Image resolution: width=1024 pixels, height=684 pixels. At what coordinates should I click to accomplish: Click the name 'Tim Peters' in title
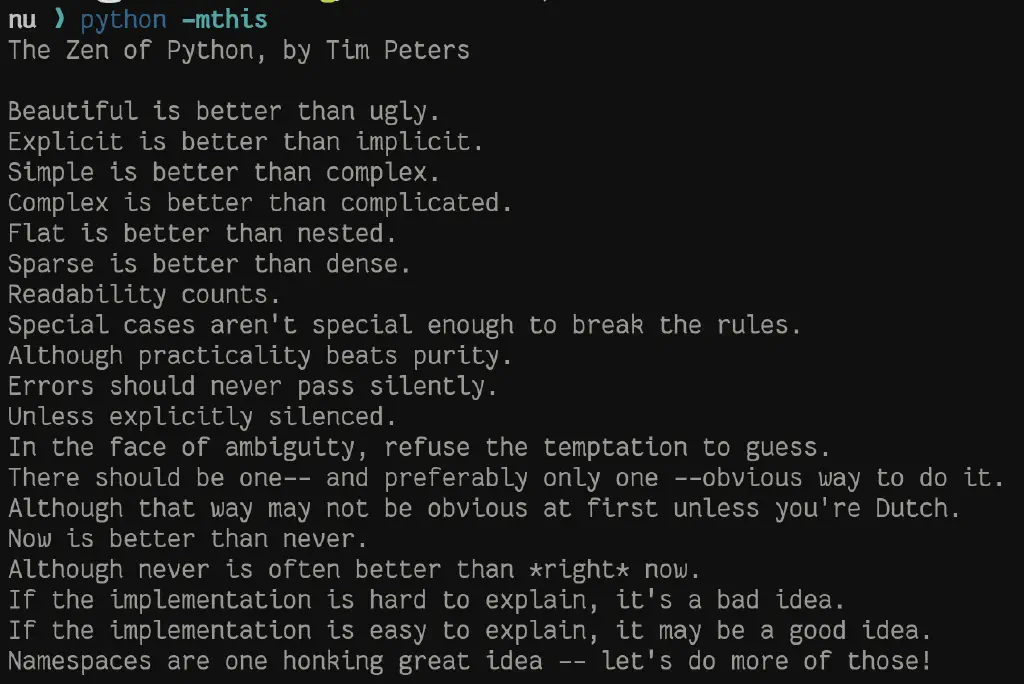tap(398, 50)
